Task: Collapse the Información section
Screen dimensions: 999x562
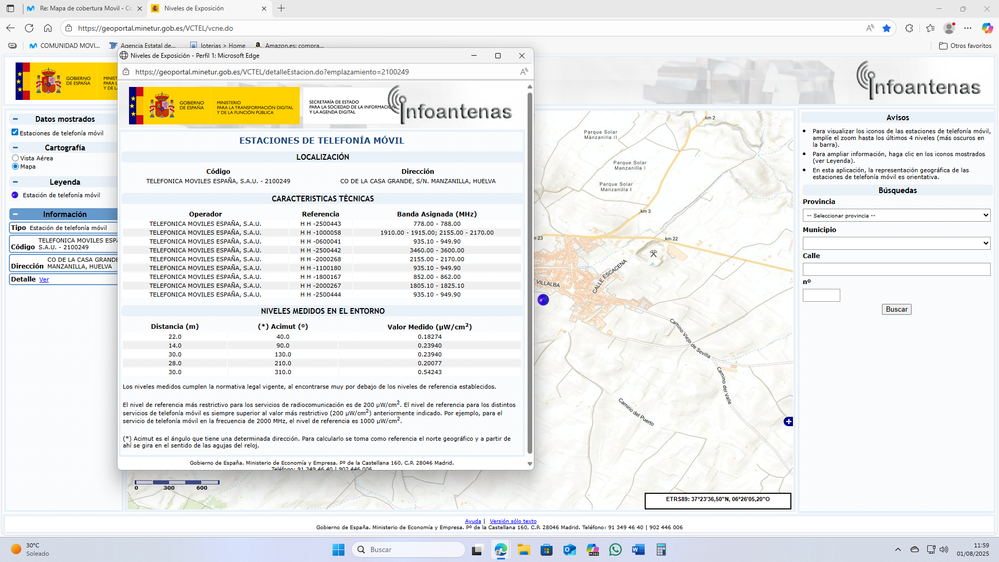Action: 15,214
